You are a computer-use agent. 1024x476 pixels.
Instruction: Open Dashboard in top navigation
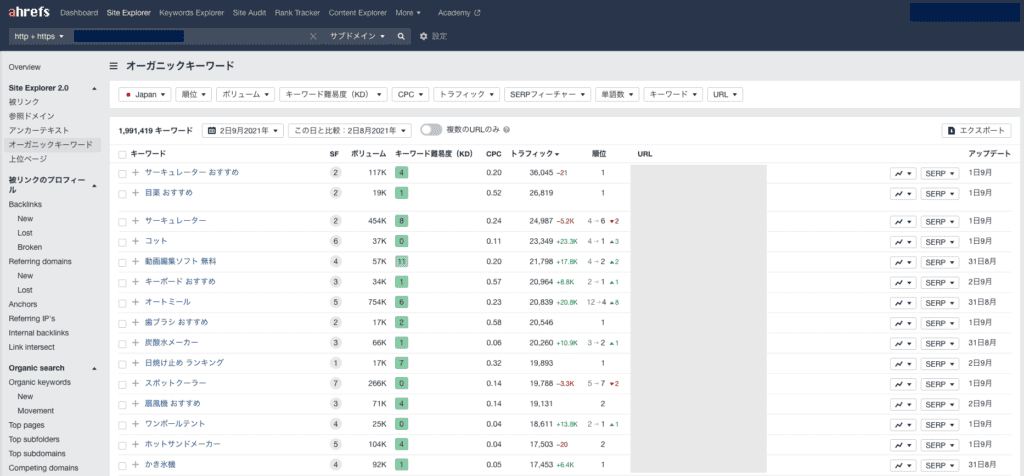79,12
